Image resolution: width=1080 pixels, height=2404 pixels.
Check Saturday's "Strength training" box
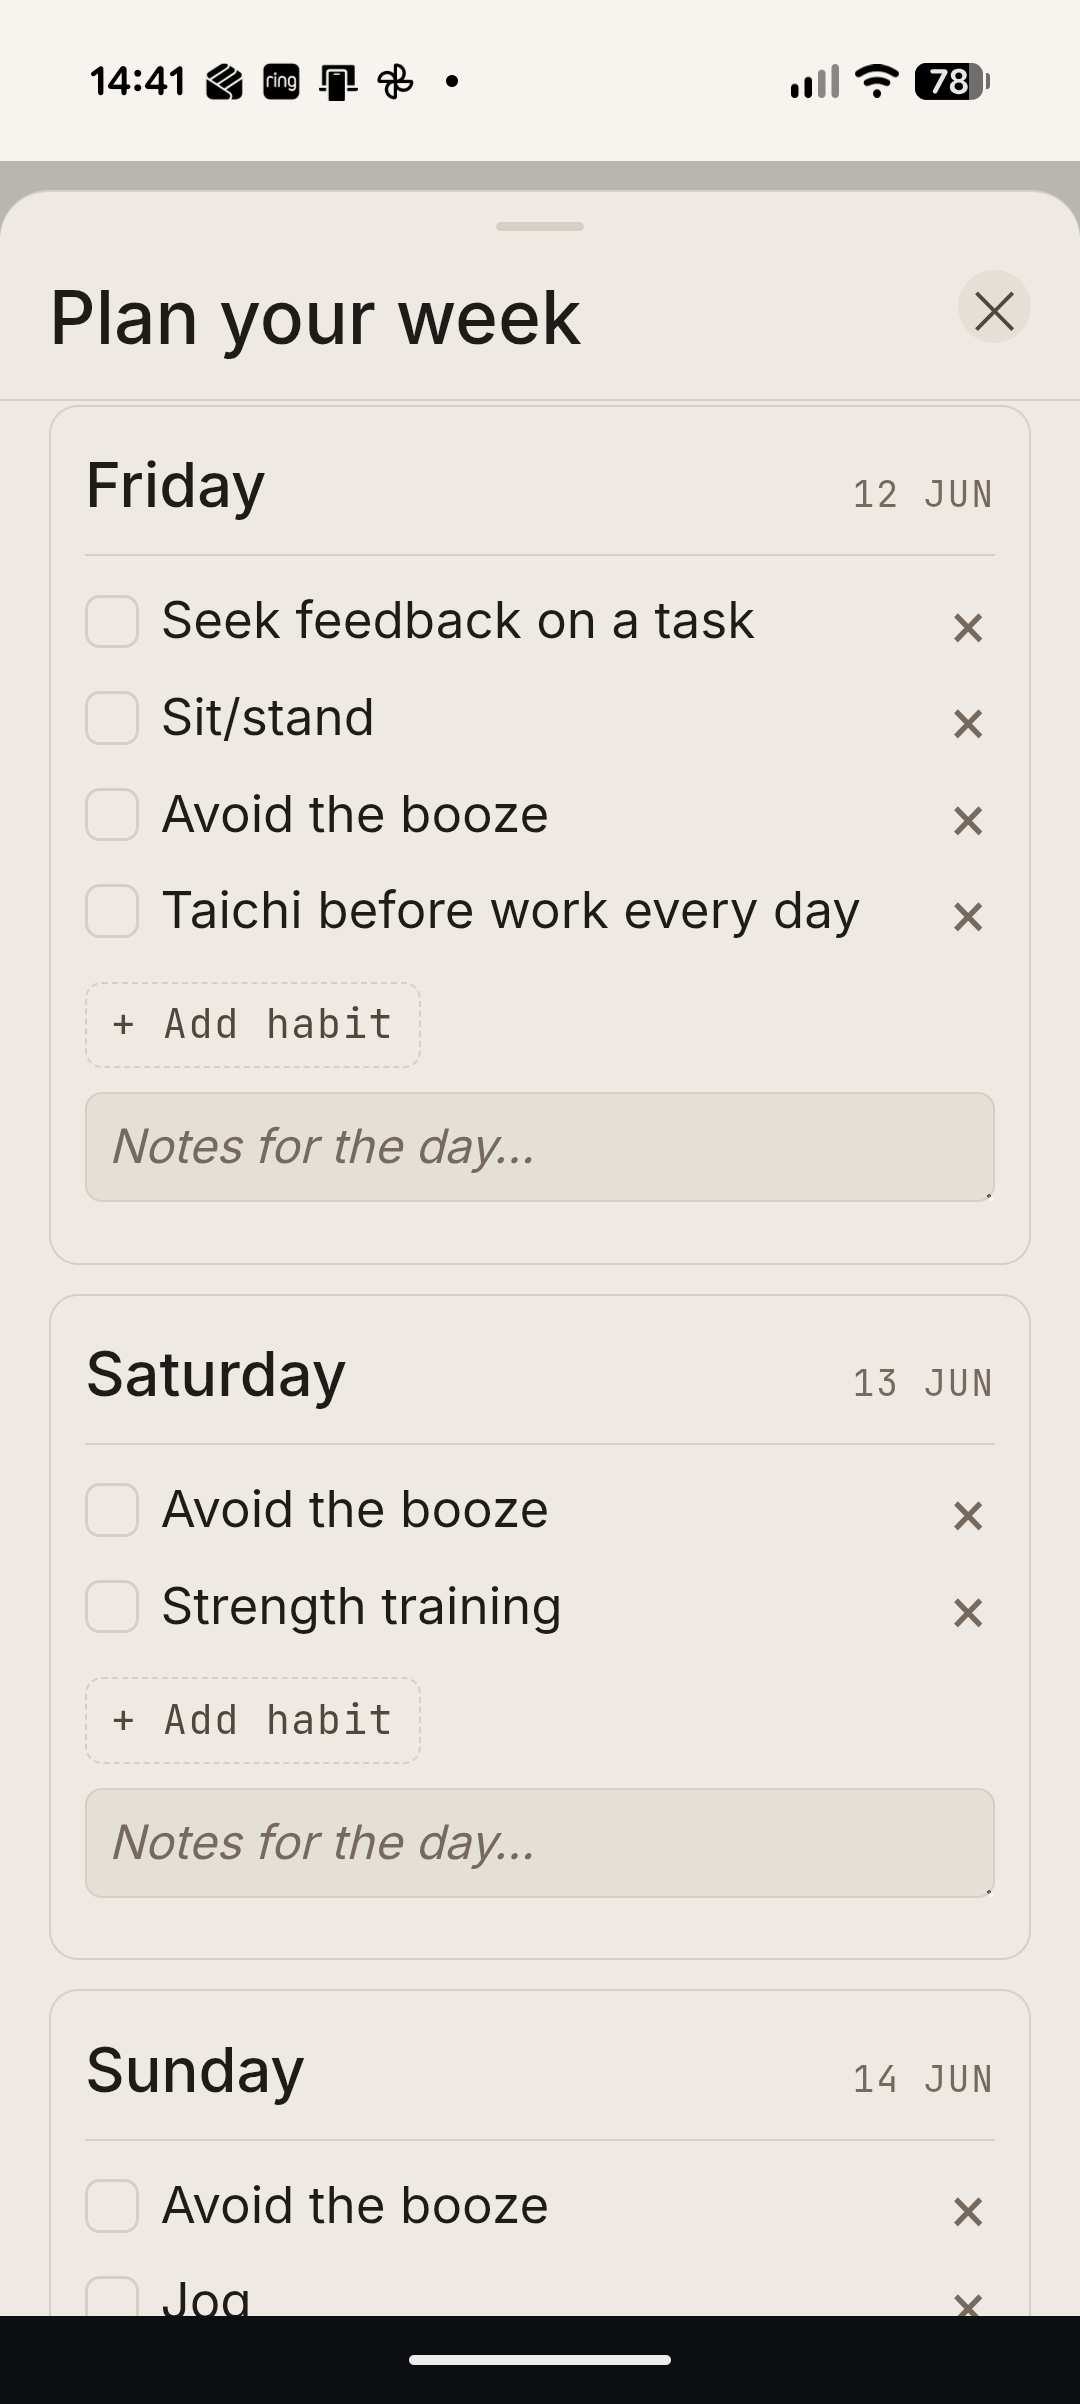pyautogui.click(x=112, y=1607)
